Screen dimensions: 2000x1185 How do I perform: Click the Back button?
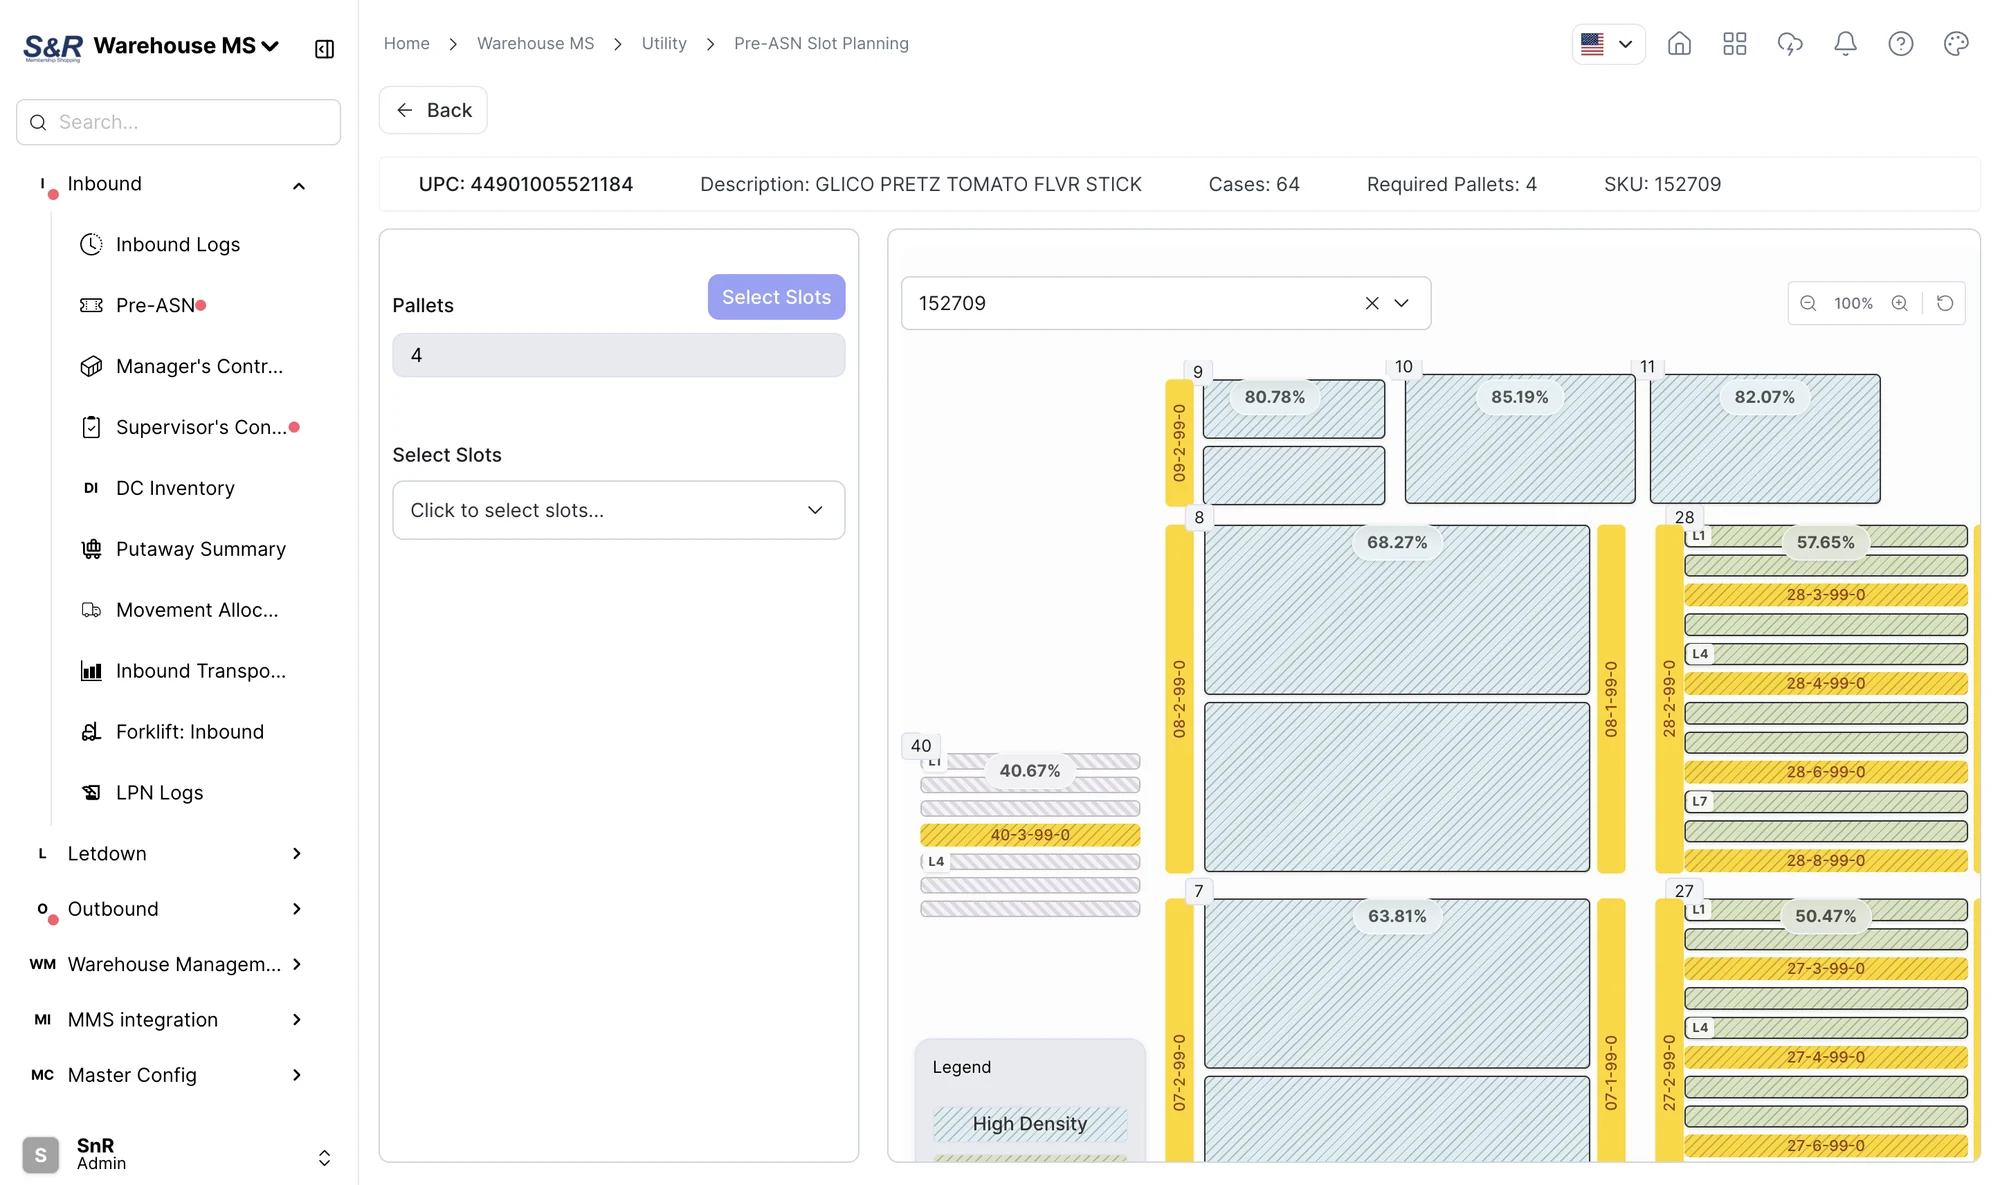(x=433, y=110)
